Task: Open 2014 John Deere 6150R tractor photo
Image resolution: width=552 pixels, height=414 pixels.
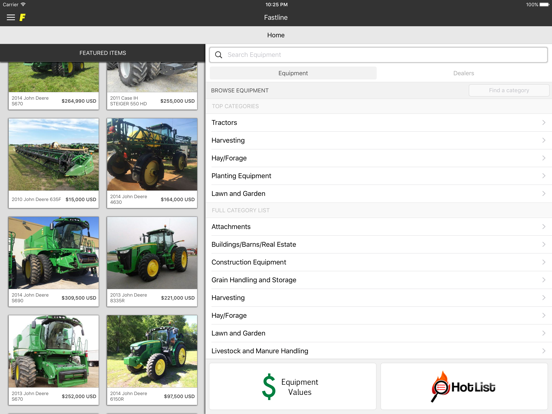Action: coord(152,351)
